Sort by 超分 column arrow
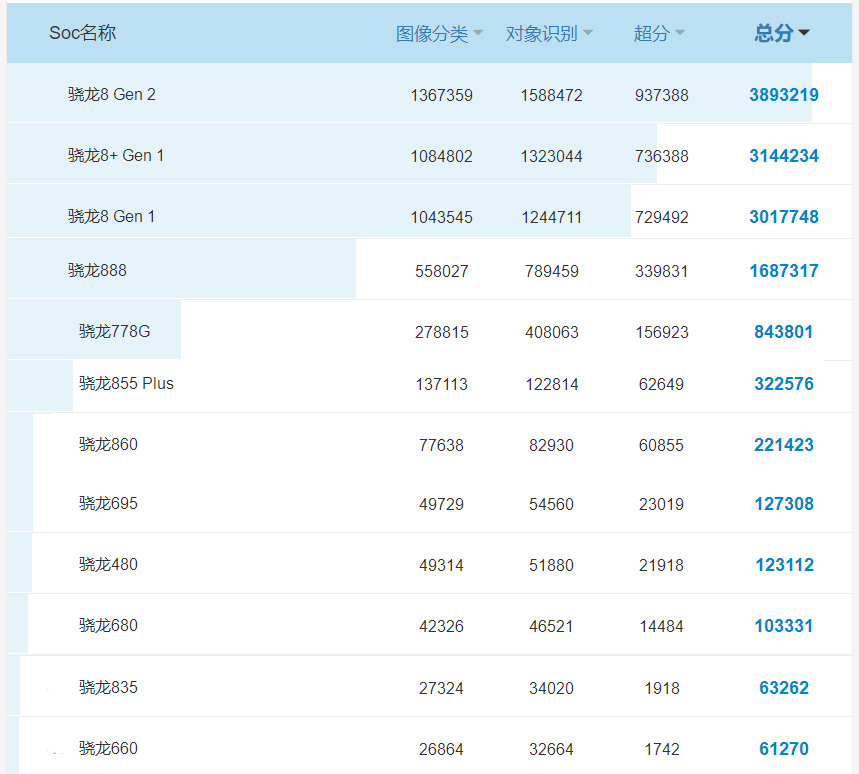The height and width of the screenshot is (774, 859). tap(680, 34)
